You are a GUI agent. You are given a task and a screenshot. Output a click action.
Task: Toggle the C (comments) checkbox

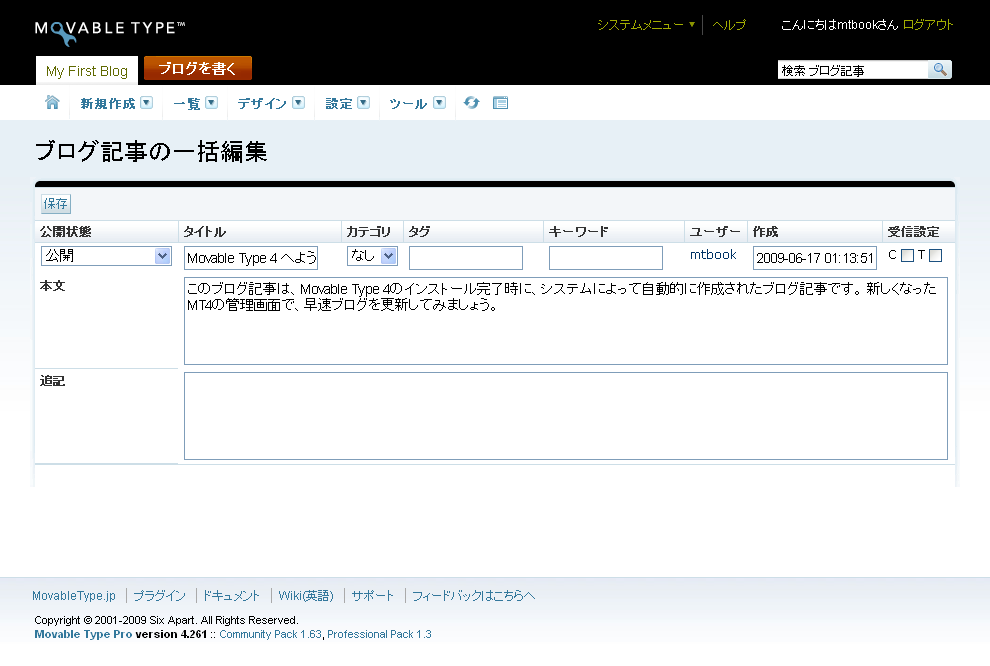[907, 256]
